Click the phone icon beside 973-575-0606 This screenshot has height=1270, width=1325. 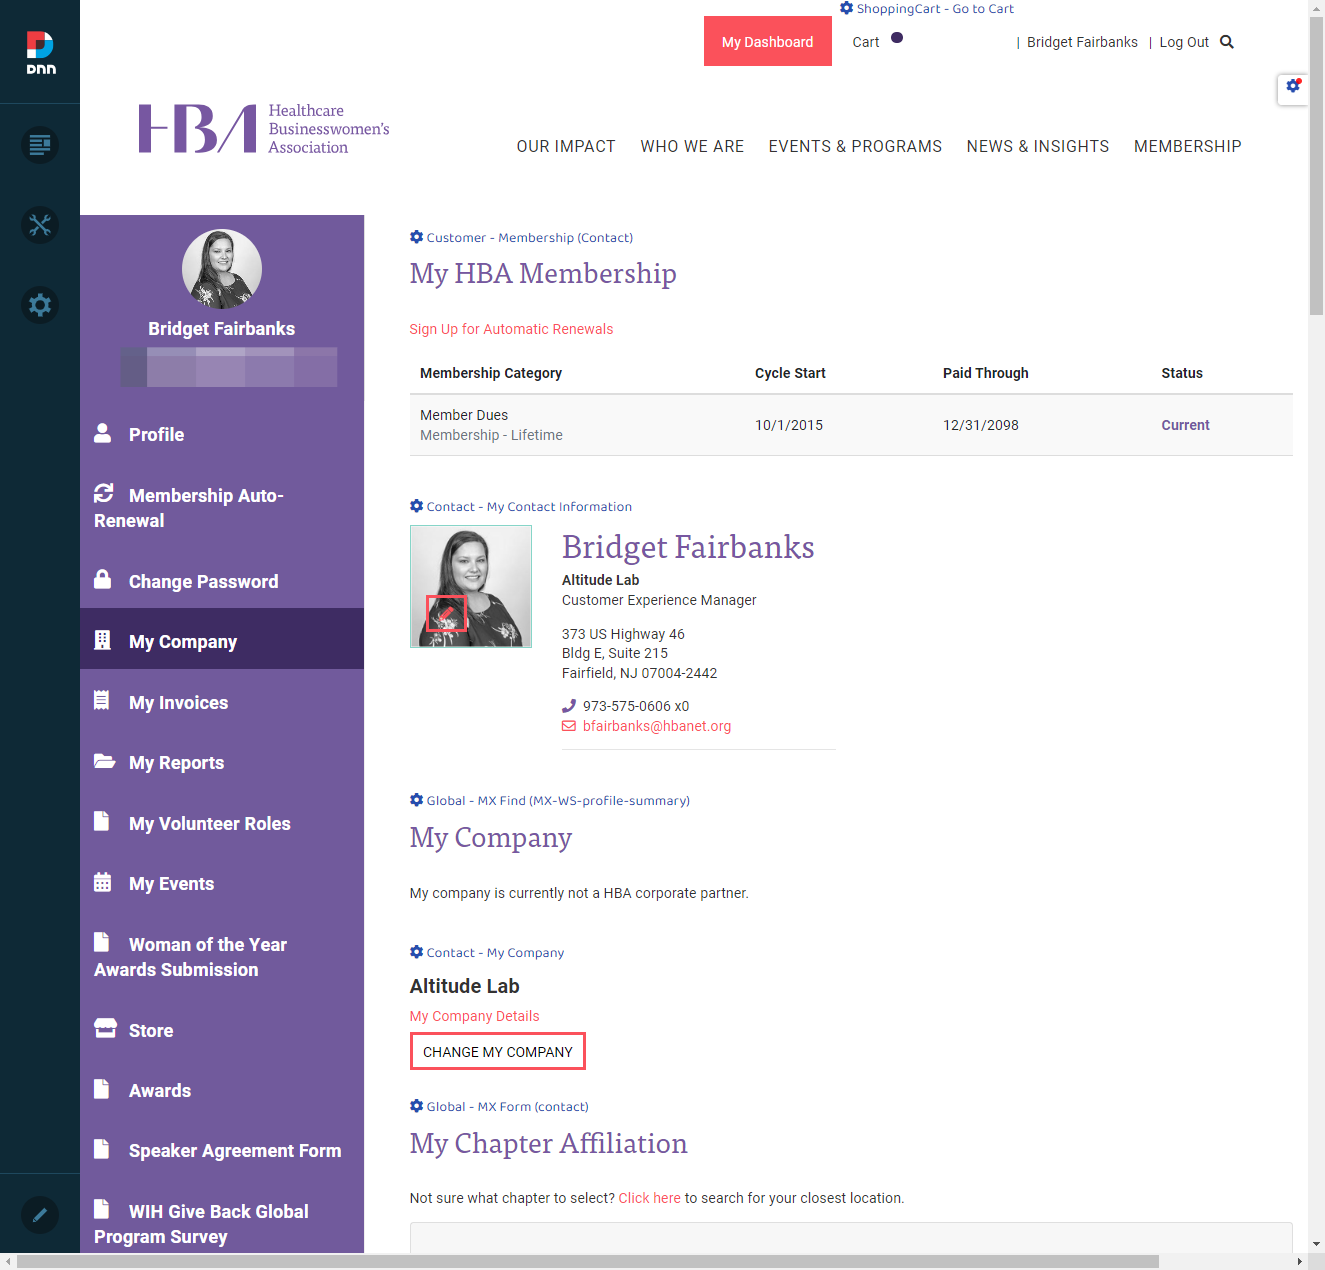coord(569,706)
